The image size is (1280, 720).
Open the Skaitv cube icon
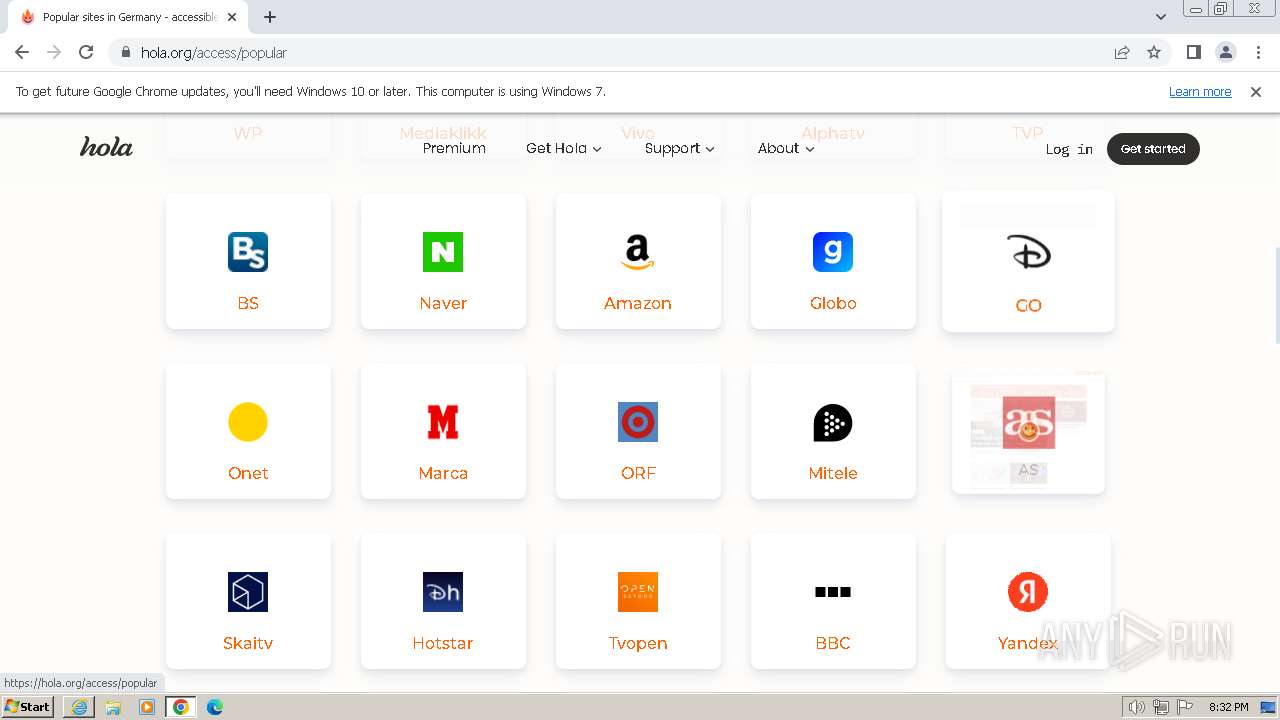[x=248, y=592]
